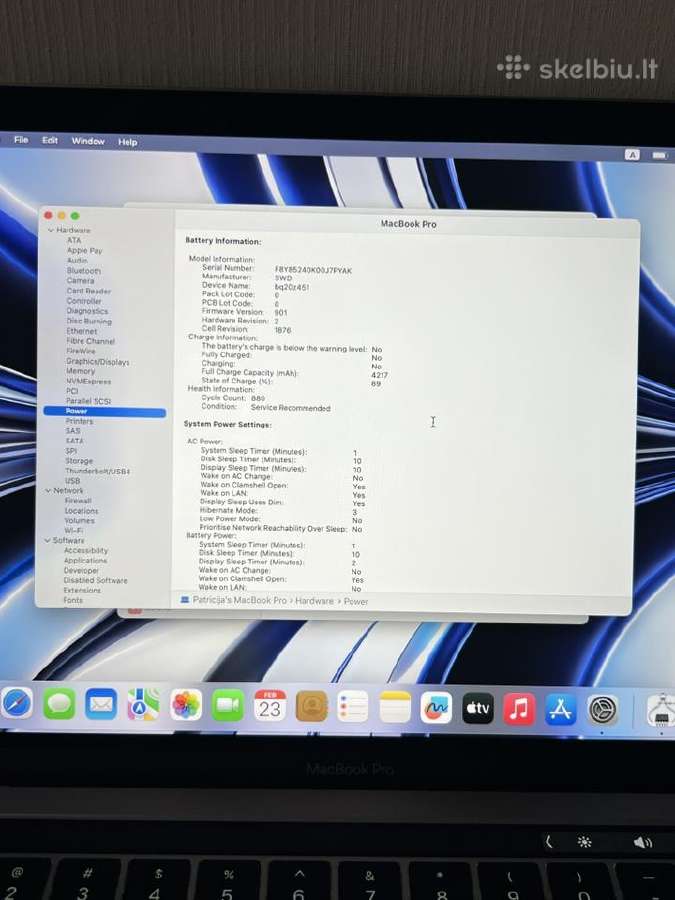Select SAS in the sidebar
Viewport: 675px width, 900px height.
tap(73, 430)
